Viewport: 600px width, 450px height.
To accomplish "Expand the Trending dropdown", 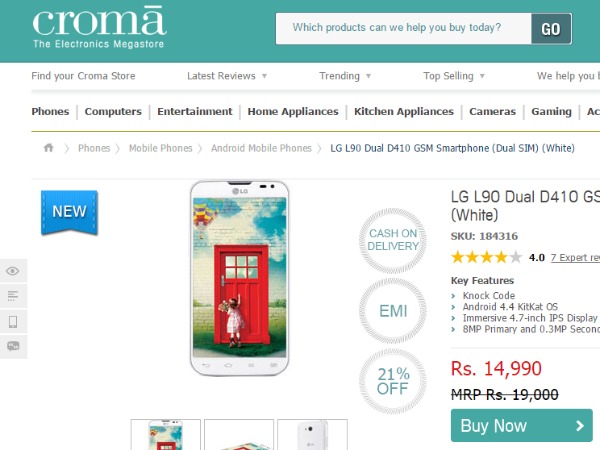I will coord(345,76).
